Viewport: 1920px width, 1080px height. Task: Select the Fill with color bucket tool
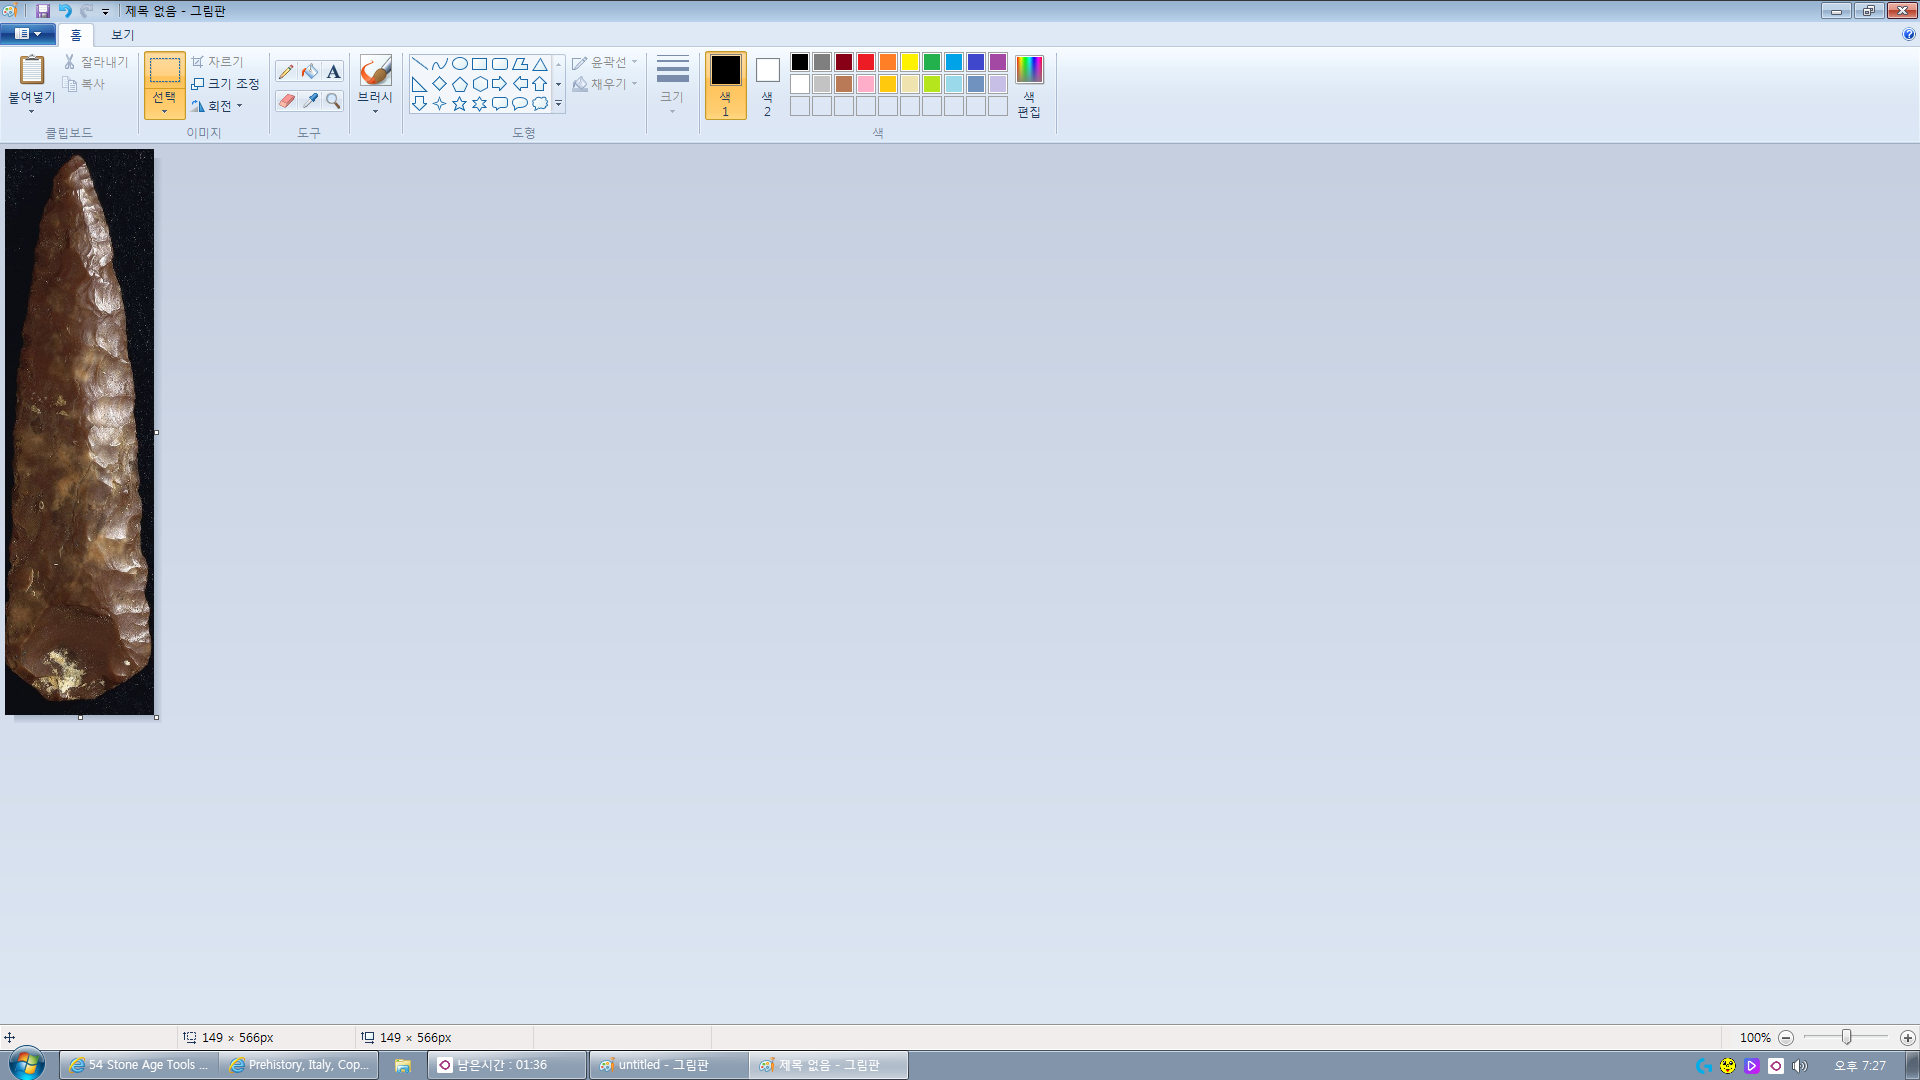tap(310, 72)
